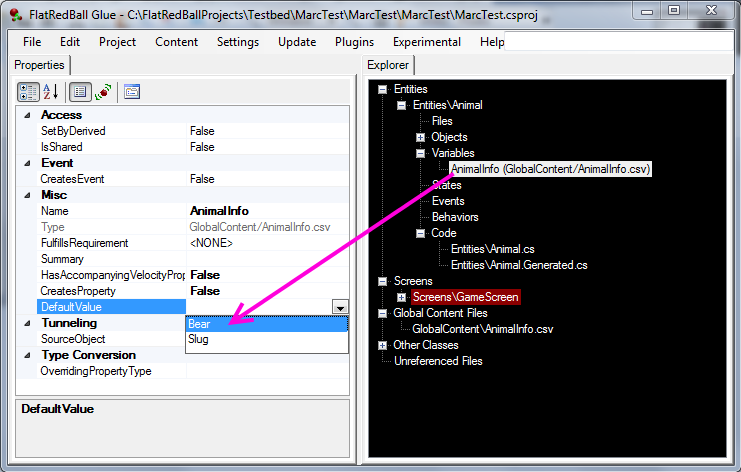Switch property grid to Categorized view

tap(29, 91)
